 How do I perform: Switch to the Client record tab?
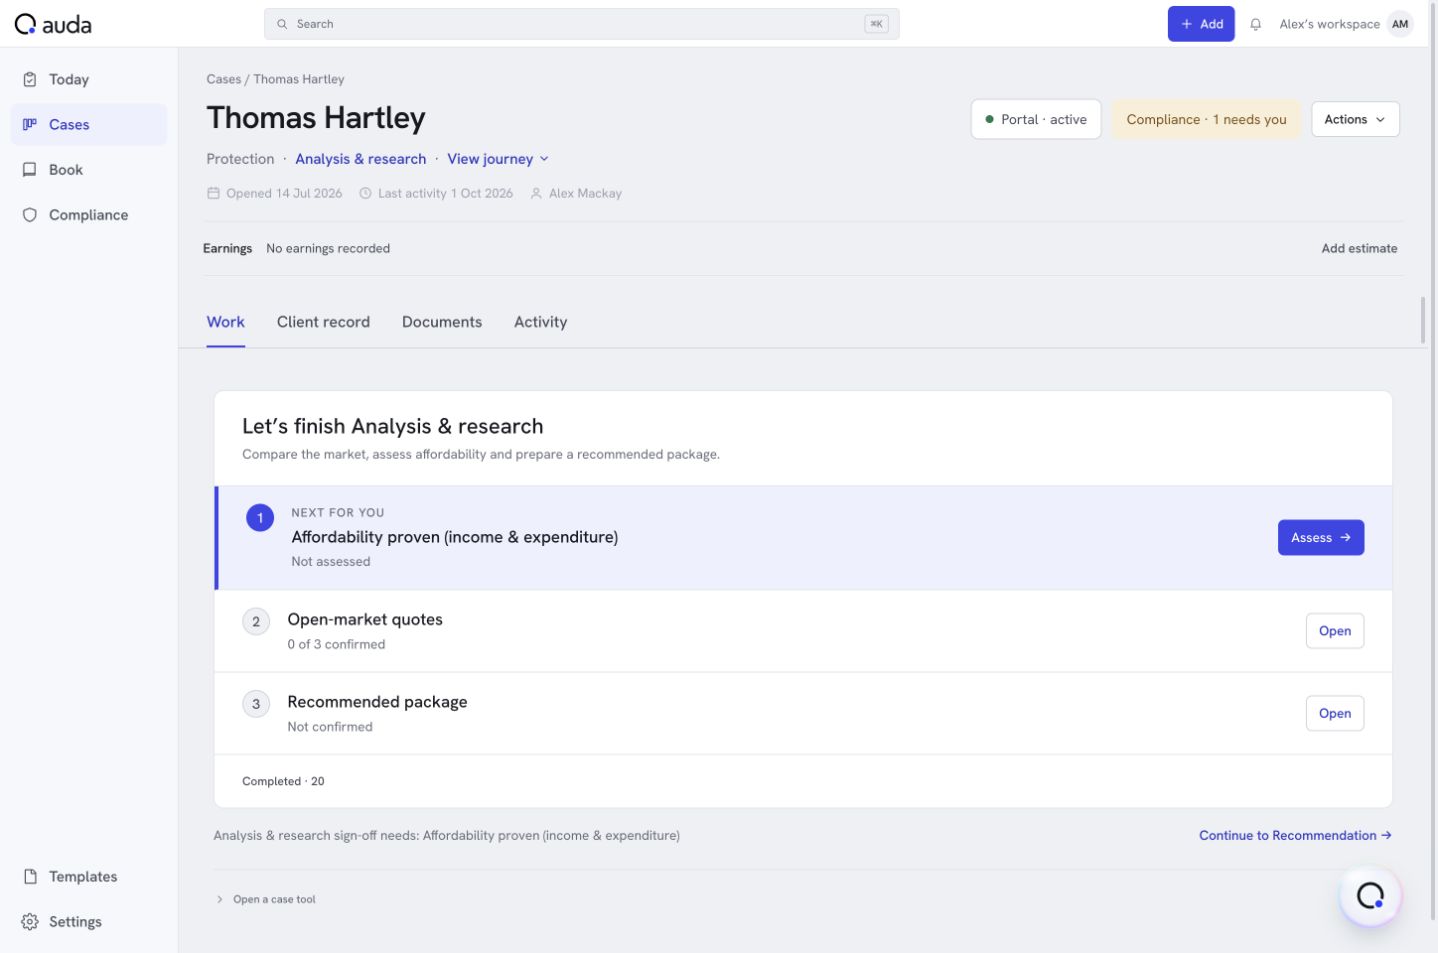pyautogui.click(x=323, y=322)
